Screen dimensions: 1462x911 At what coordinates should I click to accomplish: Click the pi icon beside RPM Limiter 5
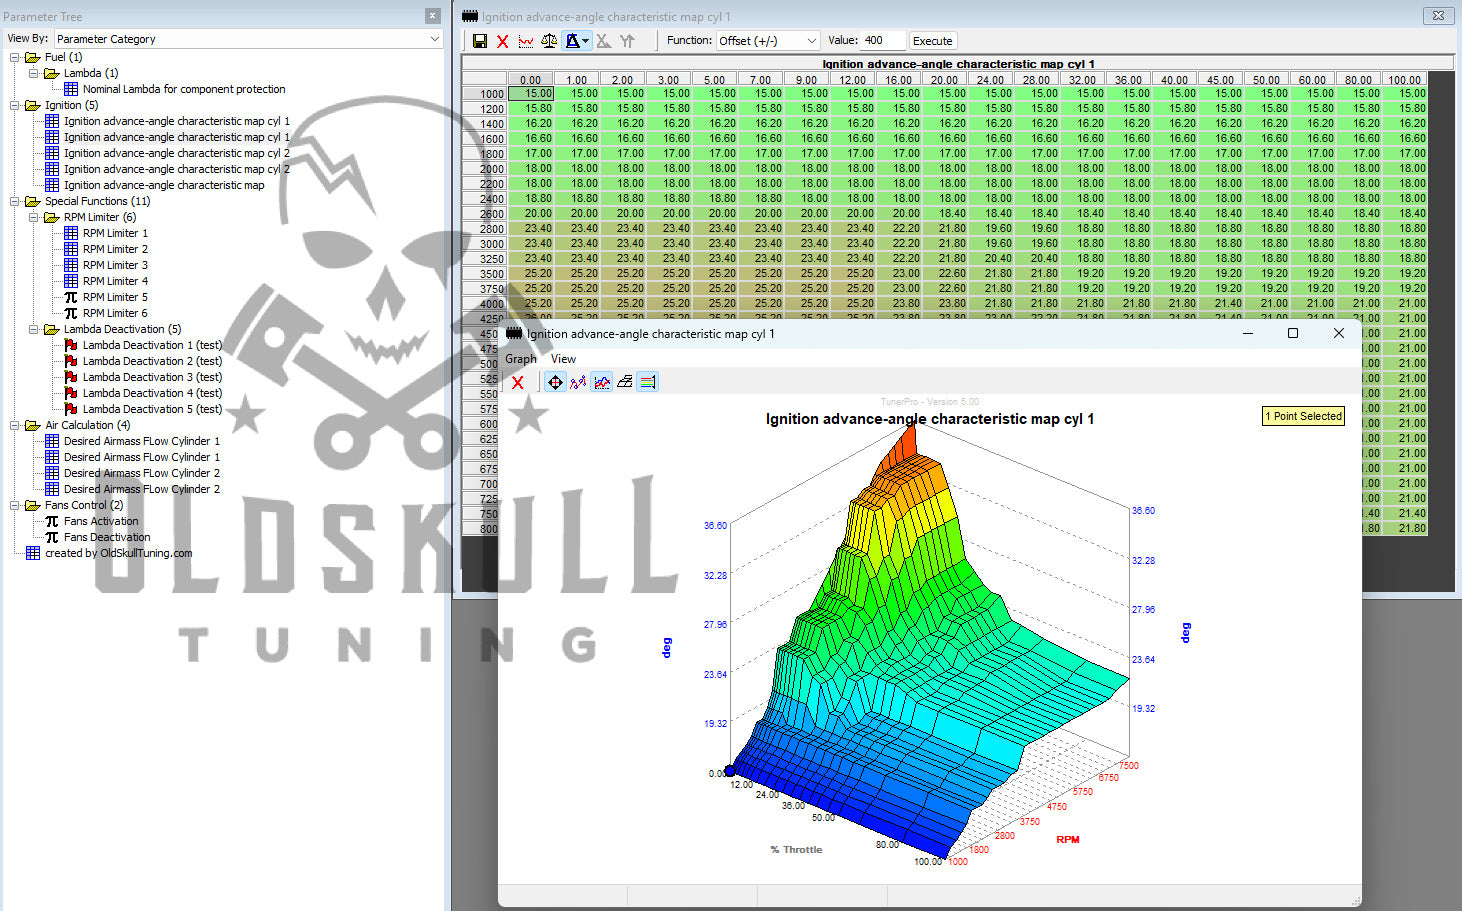click(x=71, y=297)
